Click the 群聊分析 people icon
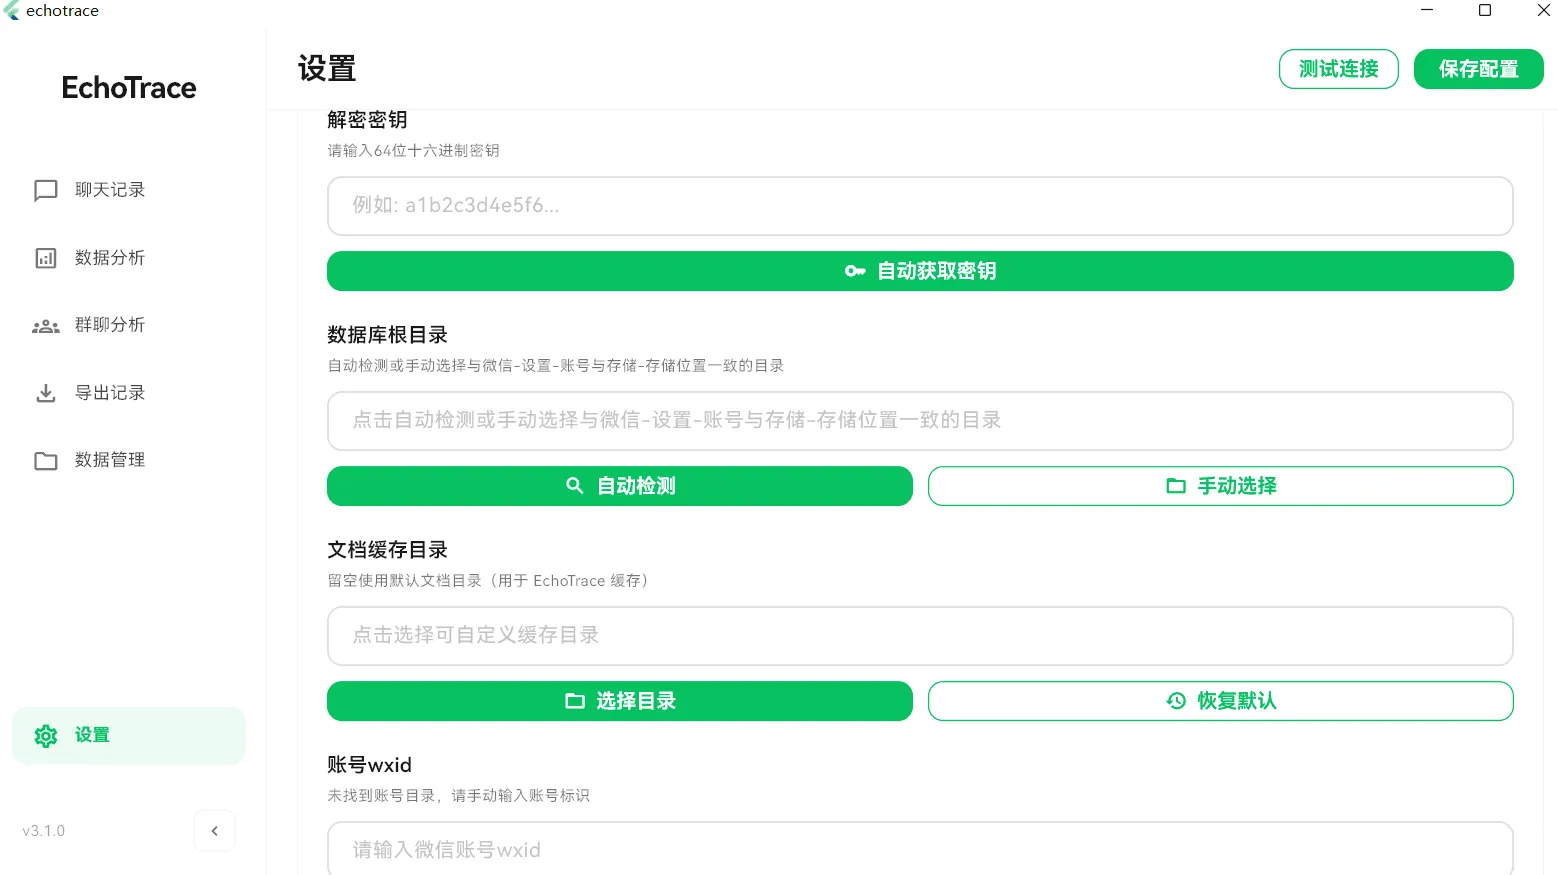Viewport: 1558px width, 875px height. pos(46,325)
